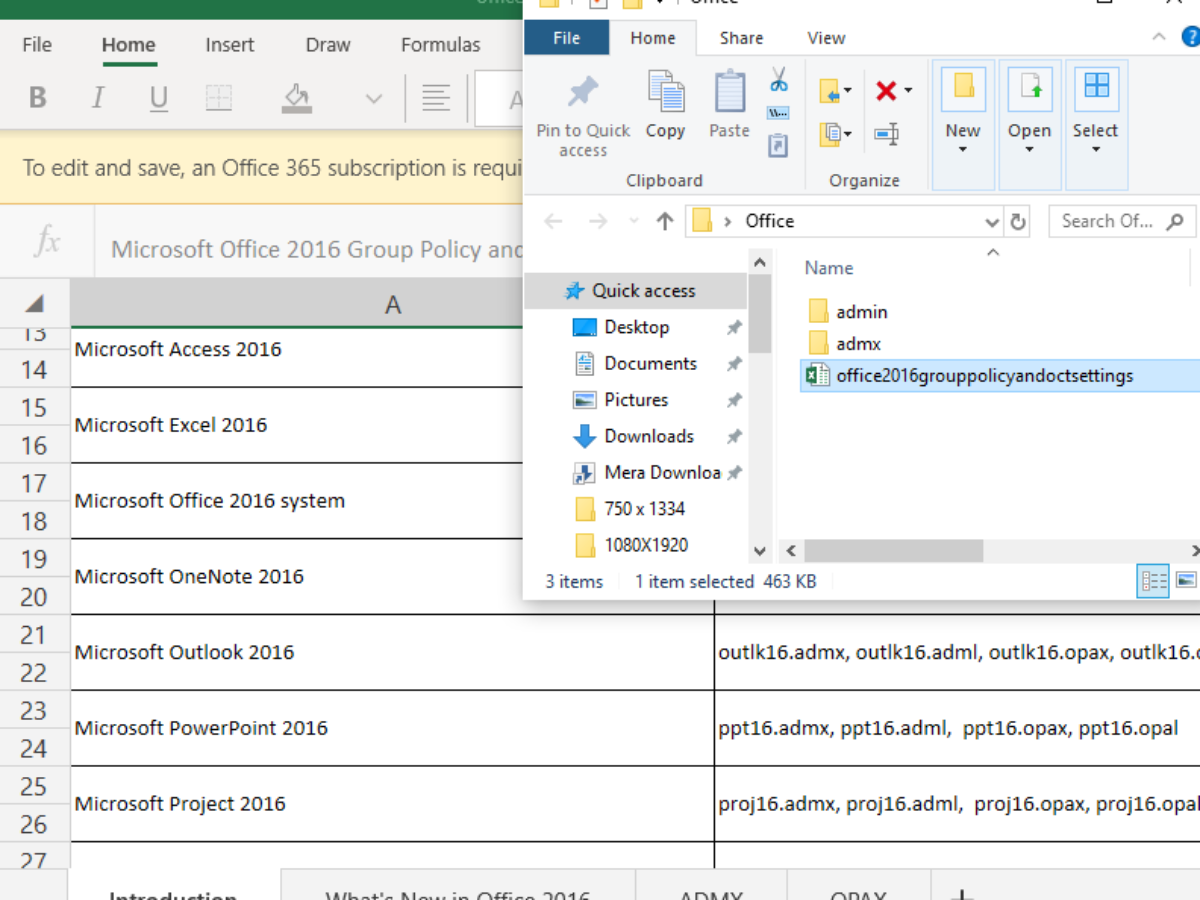Image resolution: width=1200 pixels, height=900 pixels.
Task: Collapse the File Explorer ribbon with the chevron
Action: click(x=1159, y=38)
